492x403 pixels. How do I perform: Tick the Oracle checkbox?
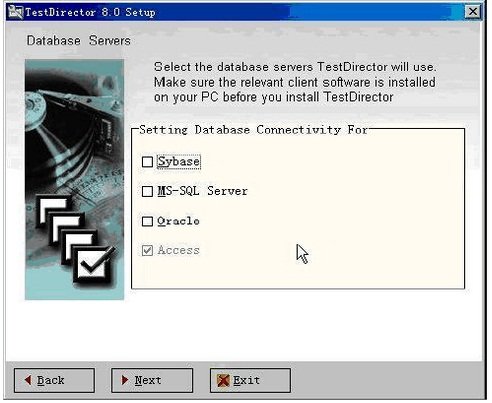click(x=147, y=221)
